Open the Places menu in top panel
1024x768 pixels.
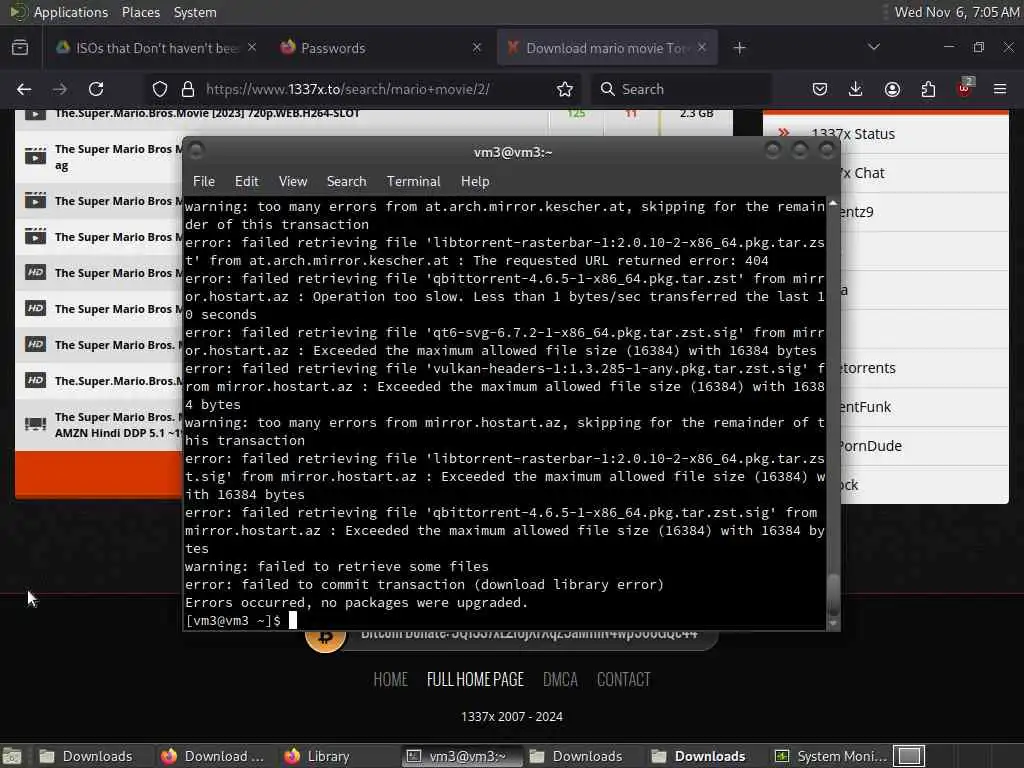pos(140,12)
